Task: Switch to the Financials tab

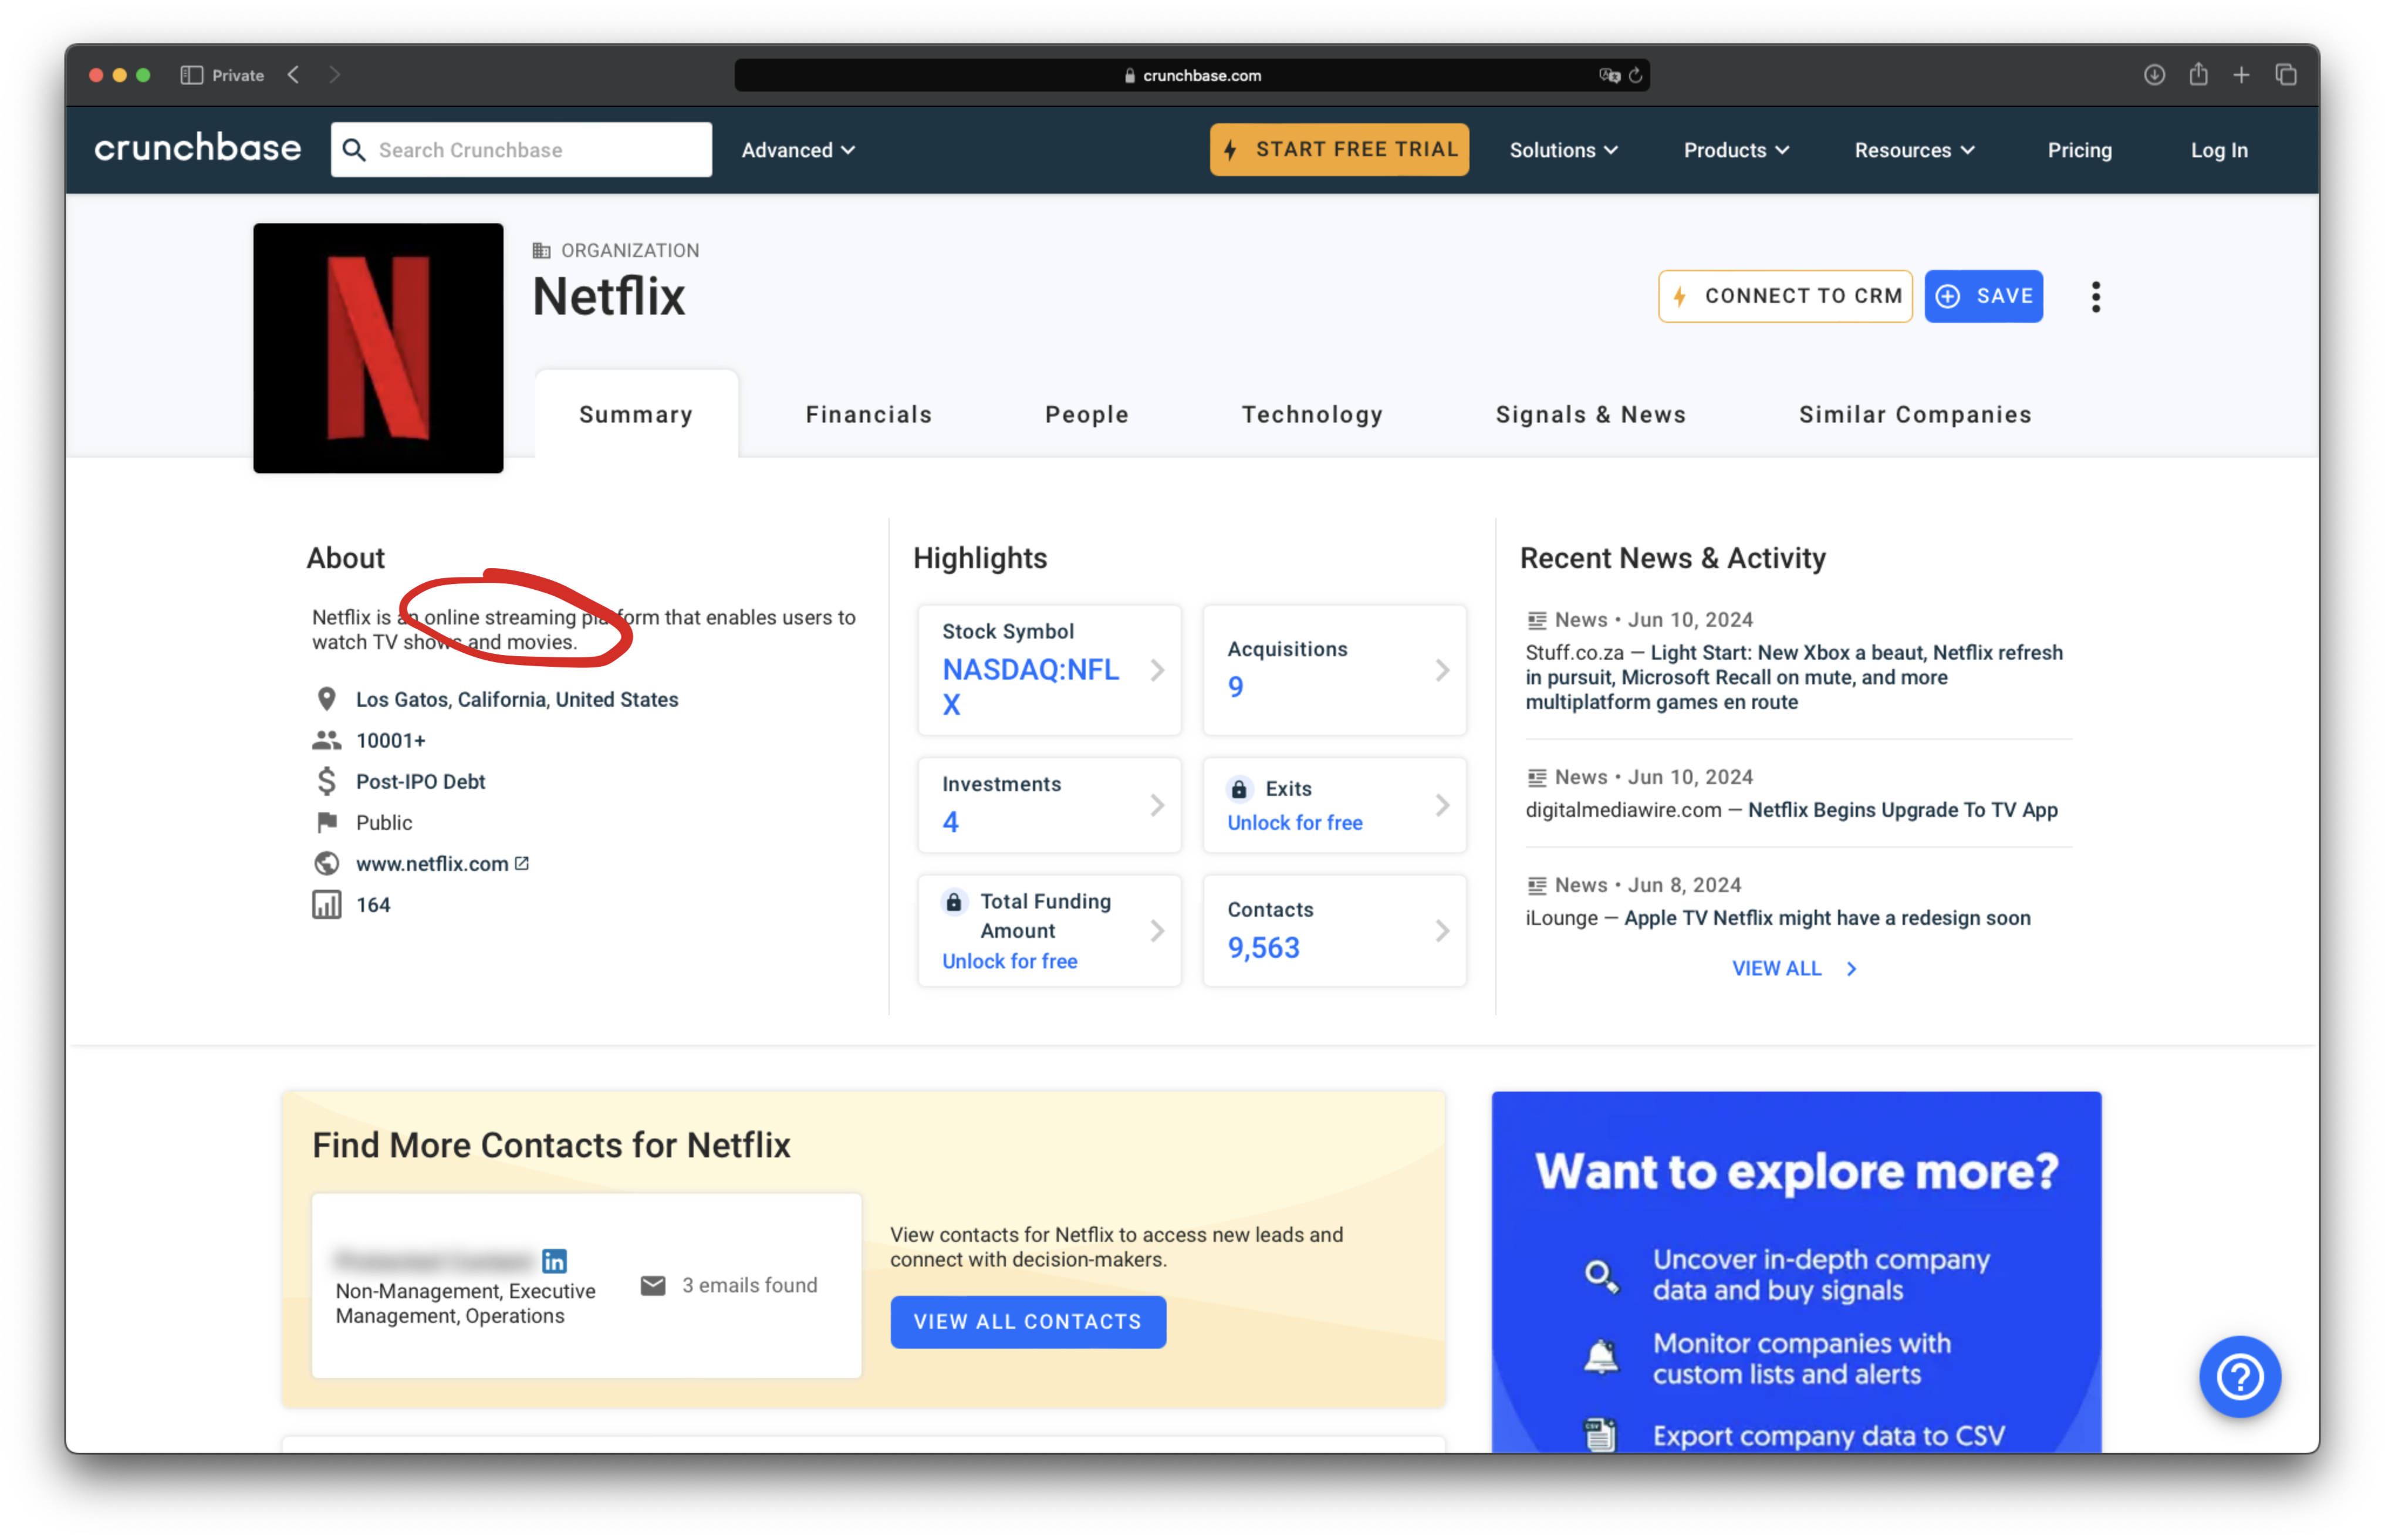Action: [868, 414]
